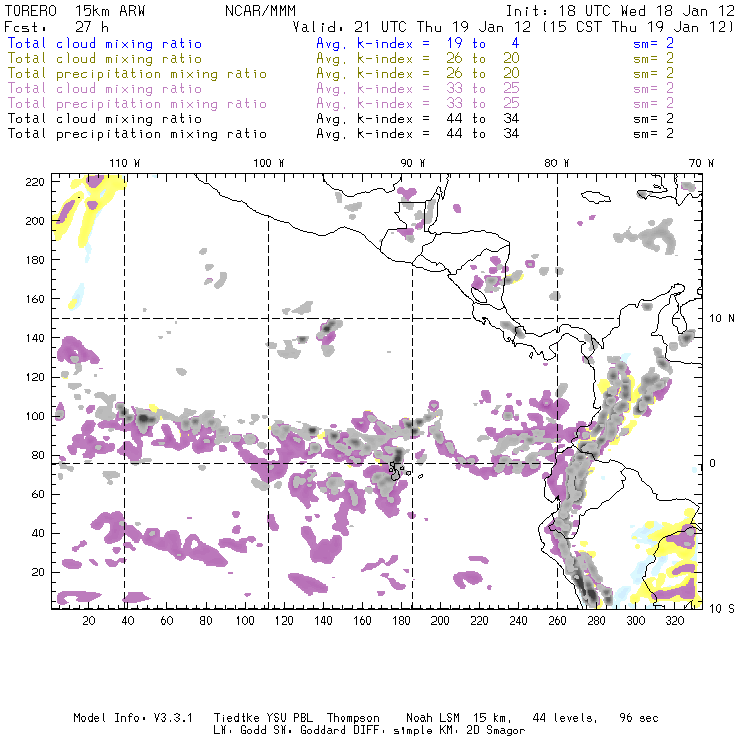Select the olive 'Total cloud mixing ratio' legend entry

pyautogui.click(x=105, y=59)
